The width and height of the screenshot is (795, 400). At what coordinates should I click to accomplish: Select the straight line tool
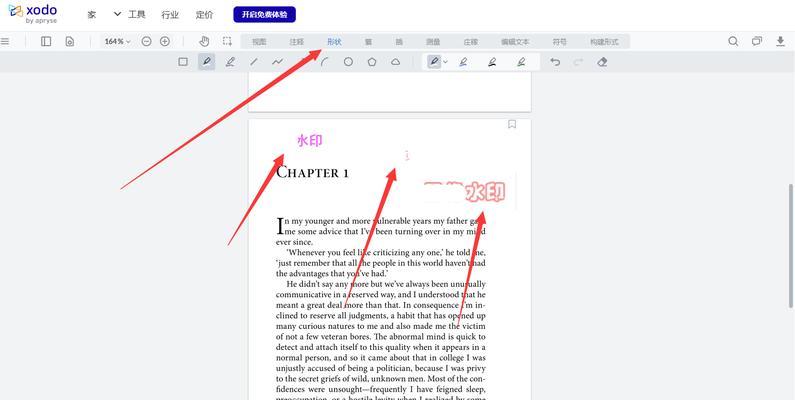click(254, 62)
